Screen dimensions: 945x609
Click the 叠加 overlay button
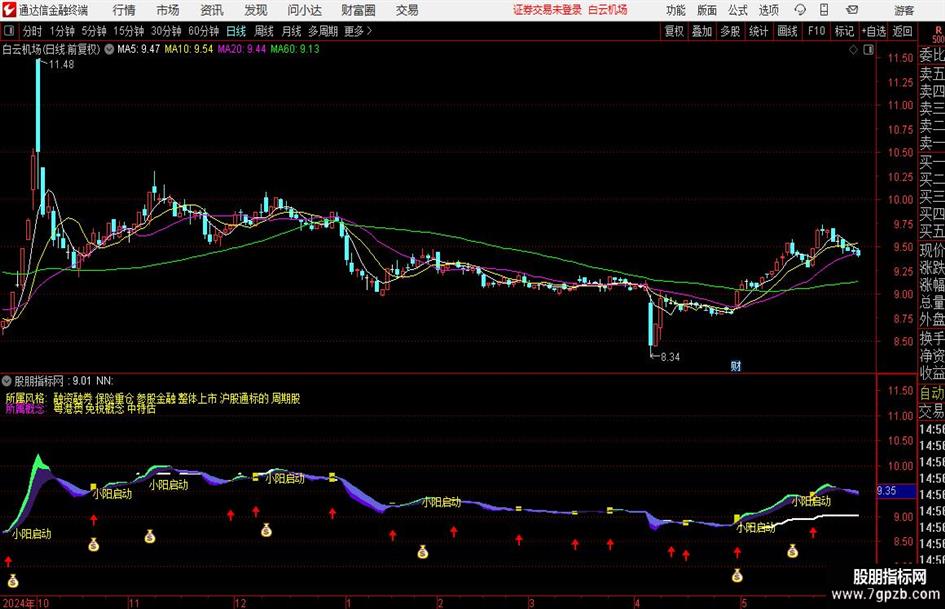point(702,31)
